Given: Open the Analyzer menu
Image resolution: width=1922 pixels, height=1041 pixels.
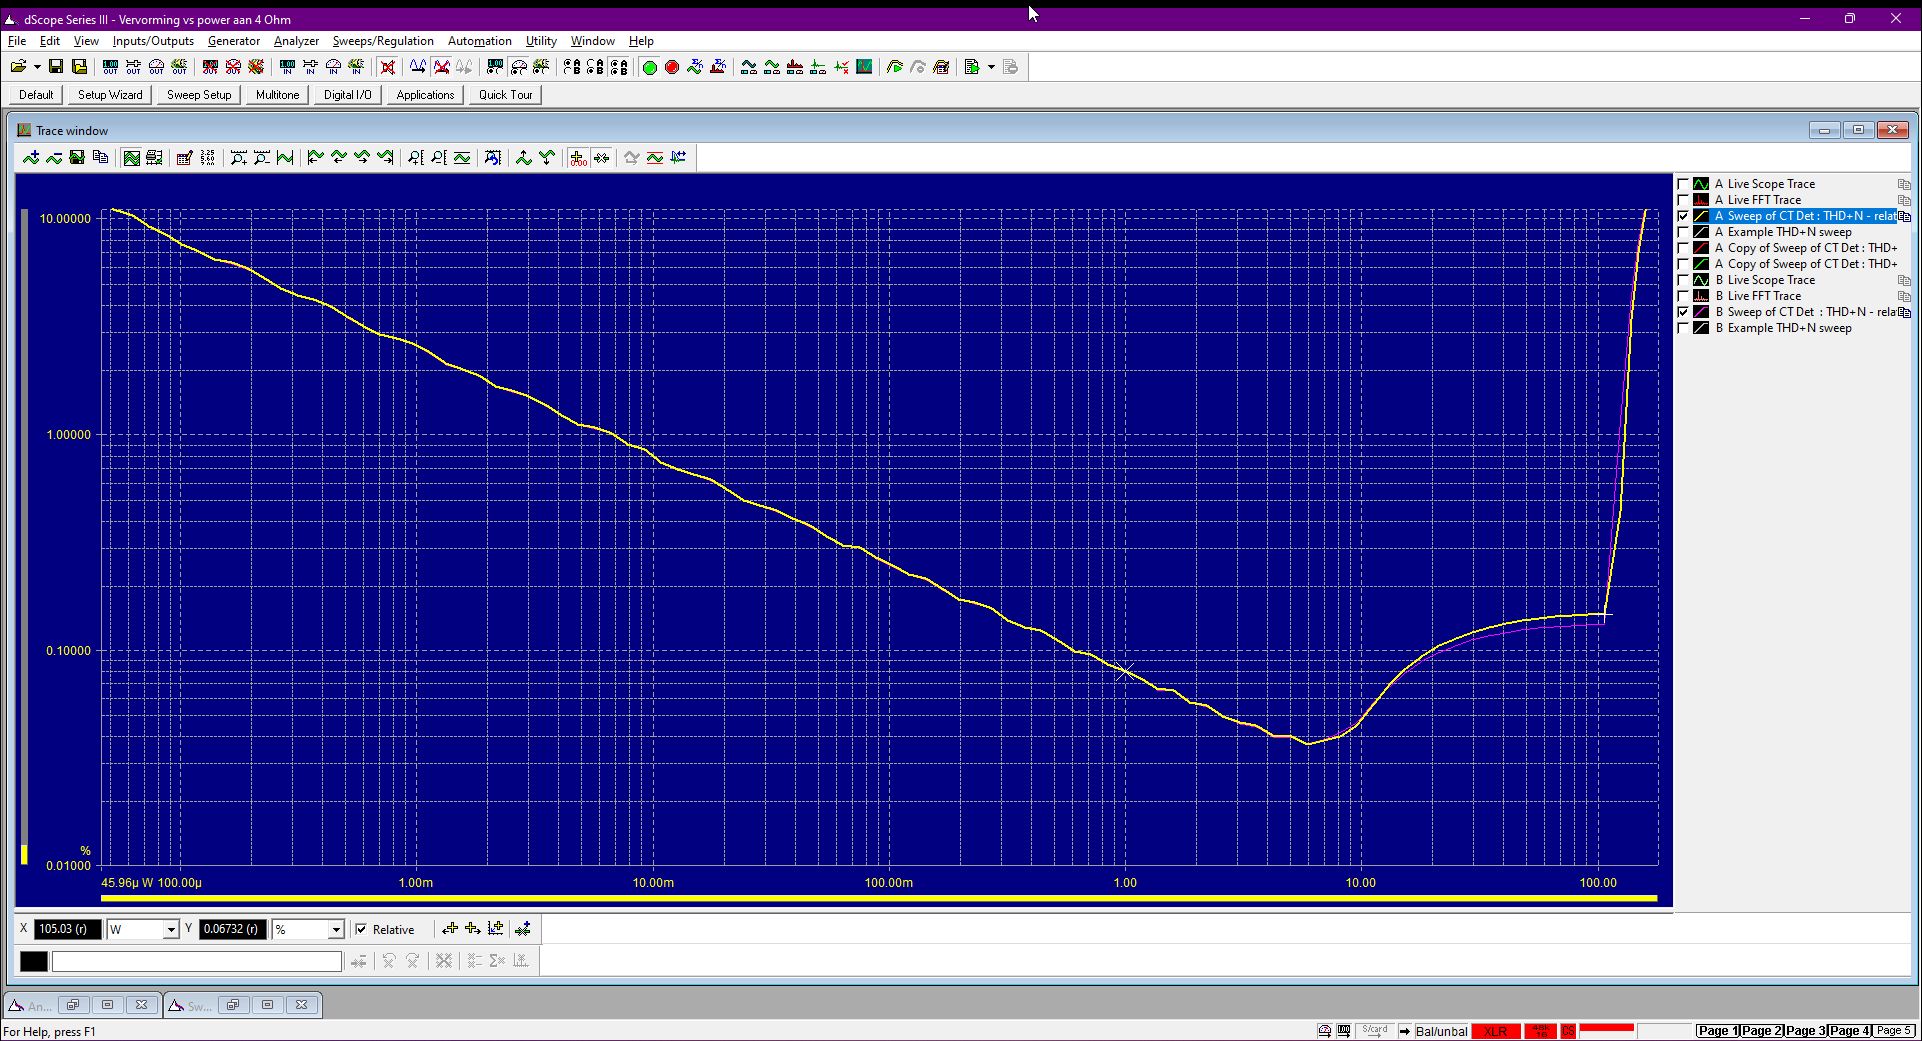Looking at the screenshot, I should [x=296, y=41].
